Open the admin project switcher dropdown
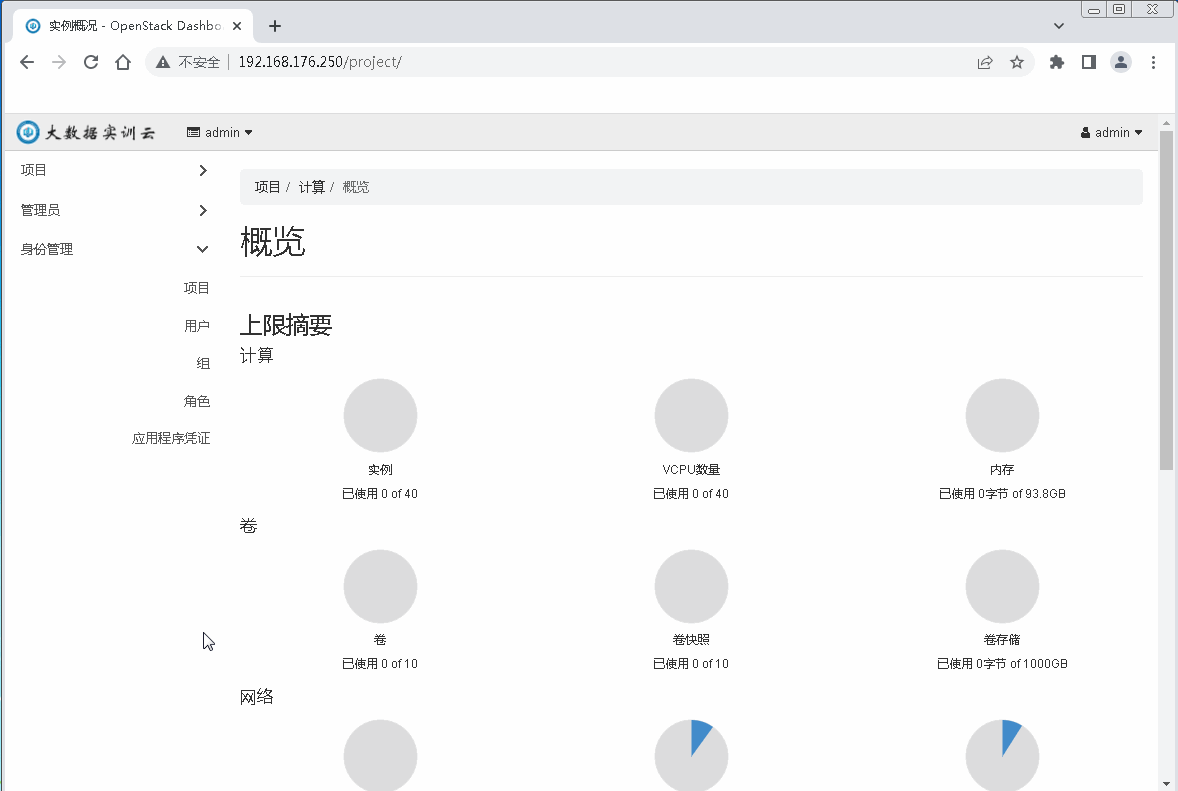Viewport: 1178px width, 791px height. (219, 131)
